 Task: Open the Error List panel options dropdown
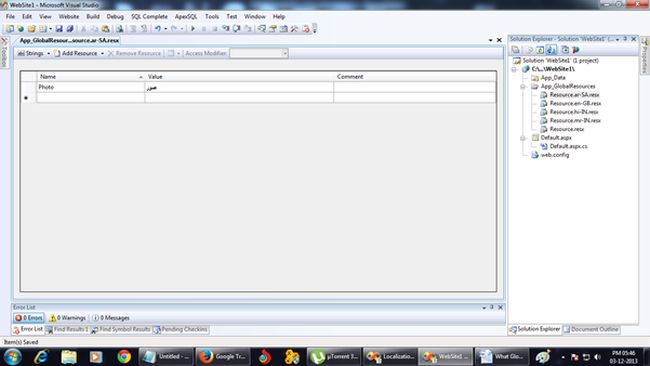(484, 308)
